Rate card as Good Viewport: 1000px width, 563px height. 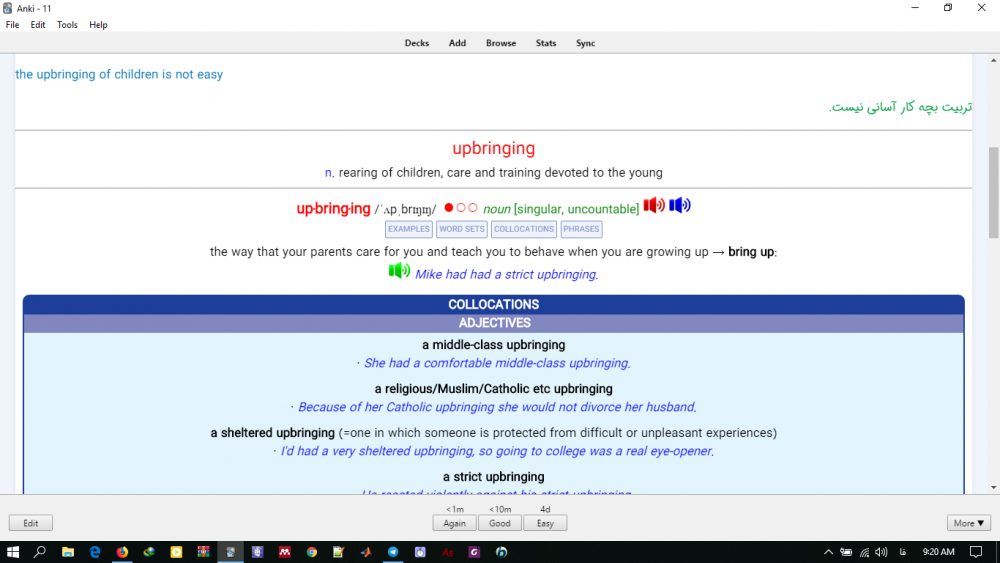pyautogui.click(x=499, y=523)
